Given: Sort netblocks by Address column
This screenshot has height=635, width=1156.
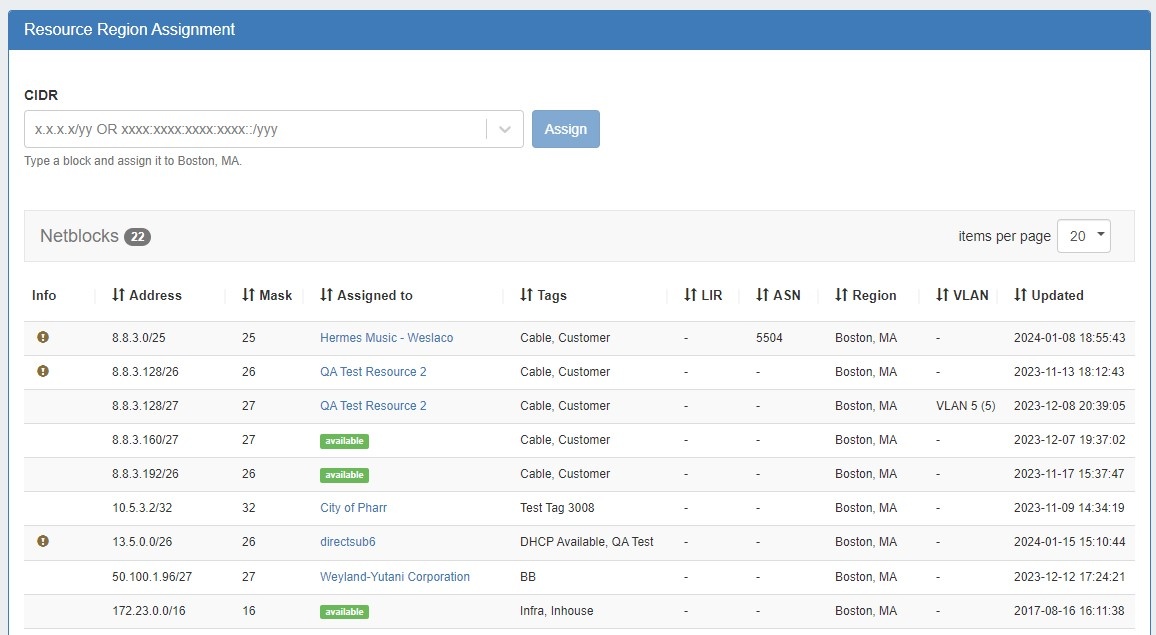Looking at the screenshot, I should 147,295.
